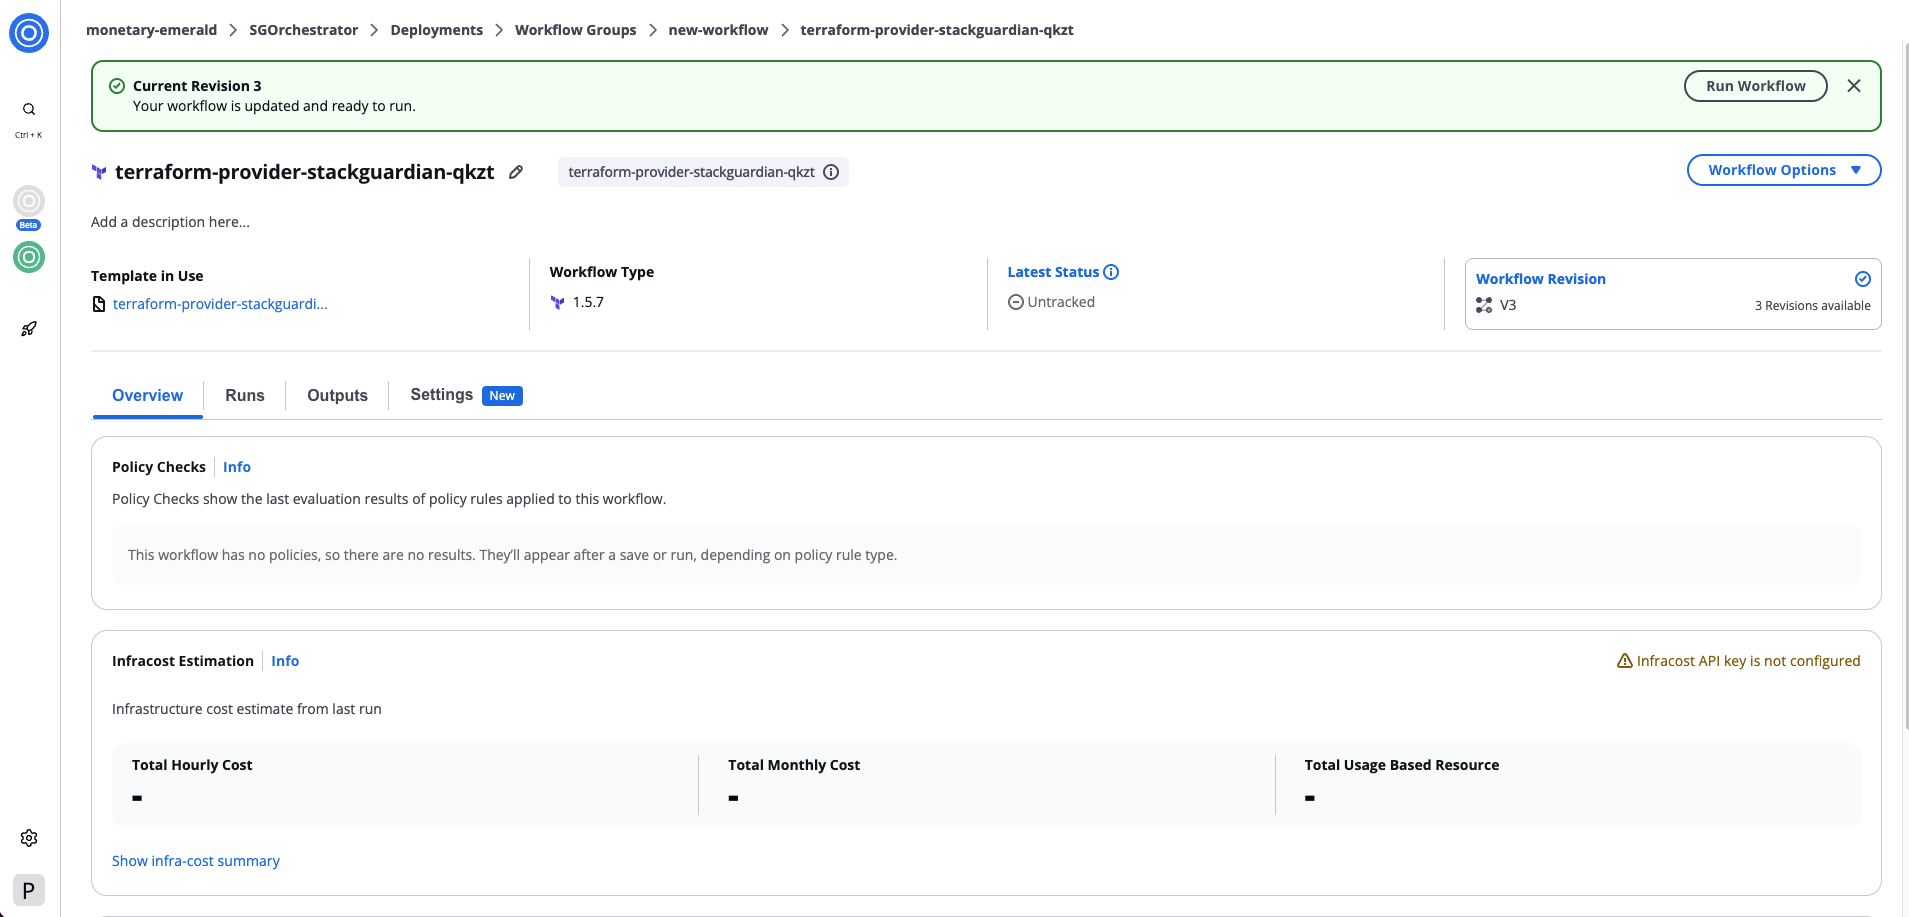Image resolution: width=1909 pixels, height=917 pixels.
Task: Open the Workflow Revision V3 selector
Action: click(1672, 294)
